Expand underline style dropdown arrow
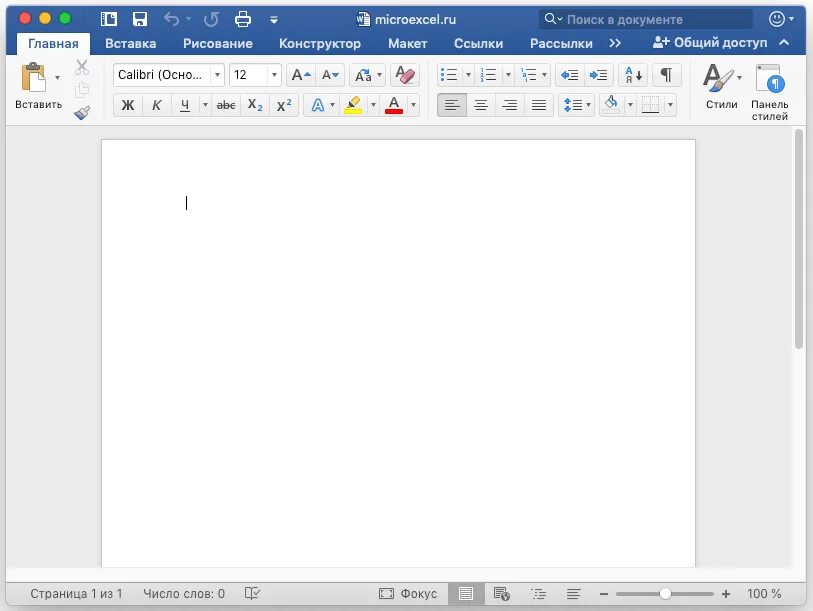813x611 pixels. pos(205,105)
